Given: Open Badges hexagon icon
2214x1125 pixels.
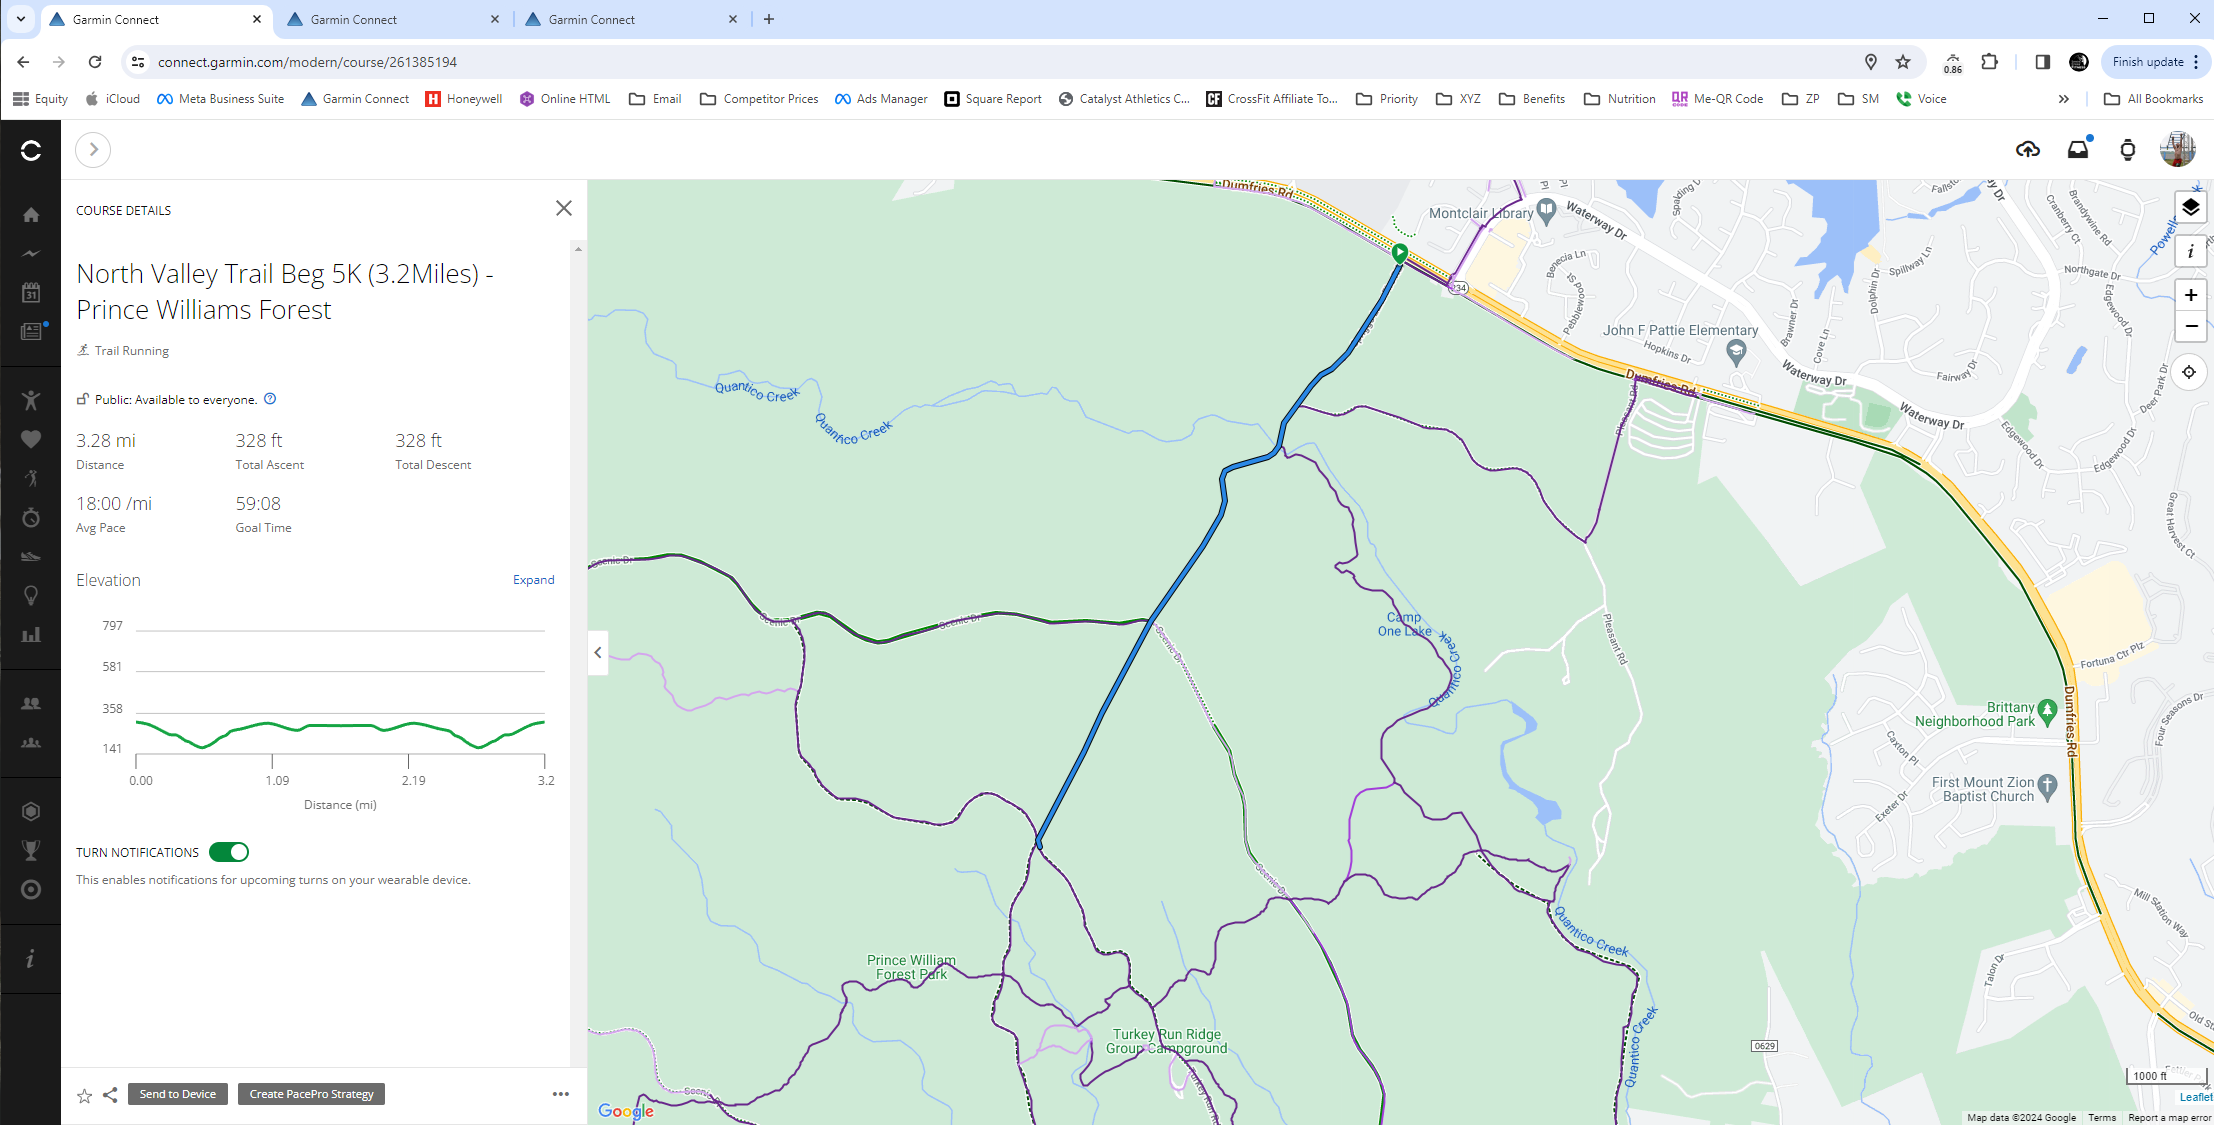Looking at the screenshot, I should coord(31,811).
